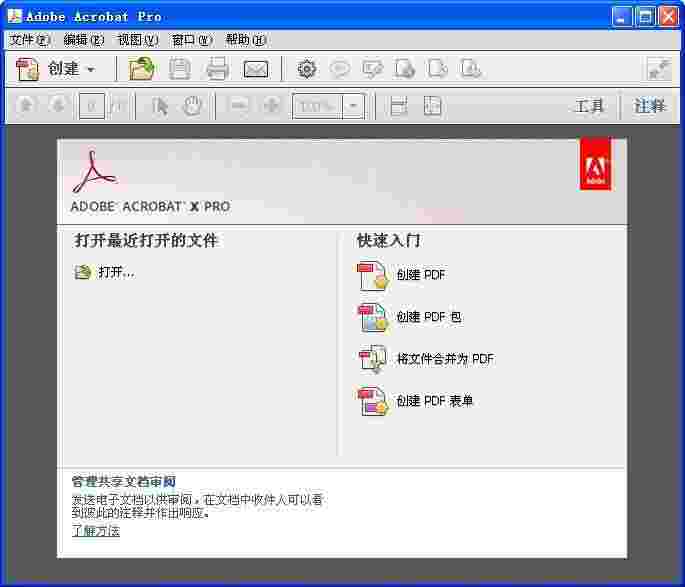Click the Save document toolbar icon
The height and width of the screenshot is (587, 685).
tap(180, 69)
